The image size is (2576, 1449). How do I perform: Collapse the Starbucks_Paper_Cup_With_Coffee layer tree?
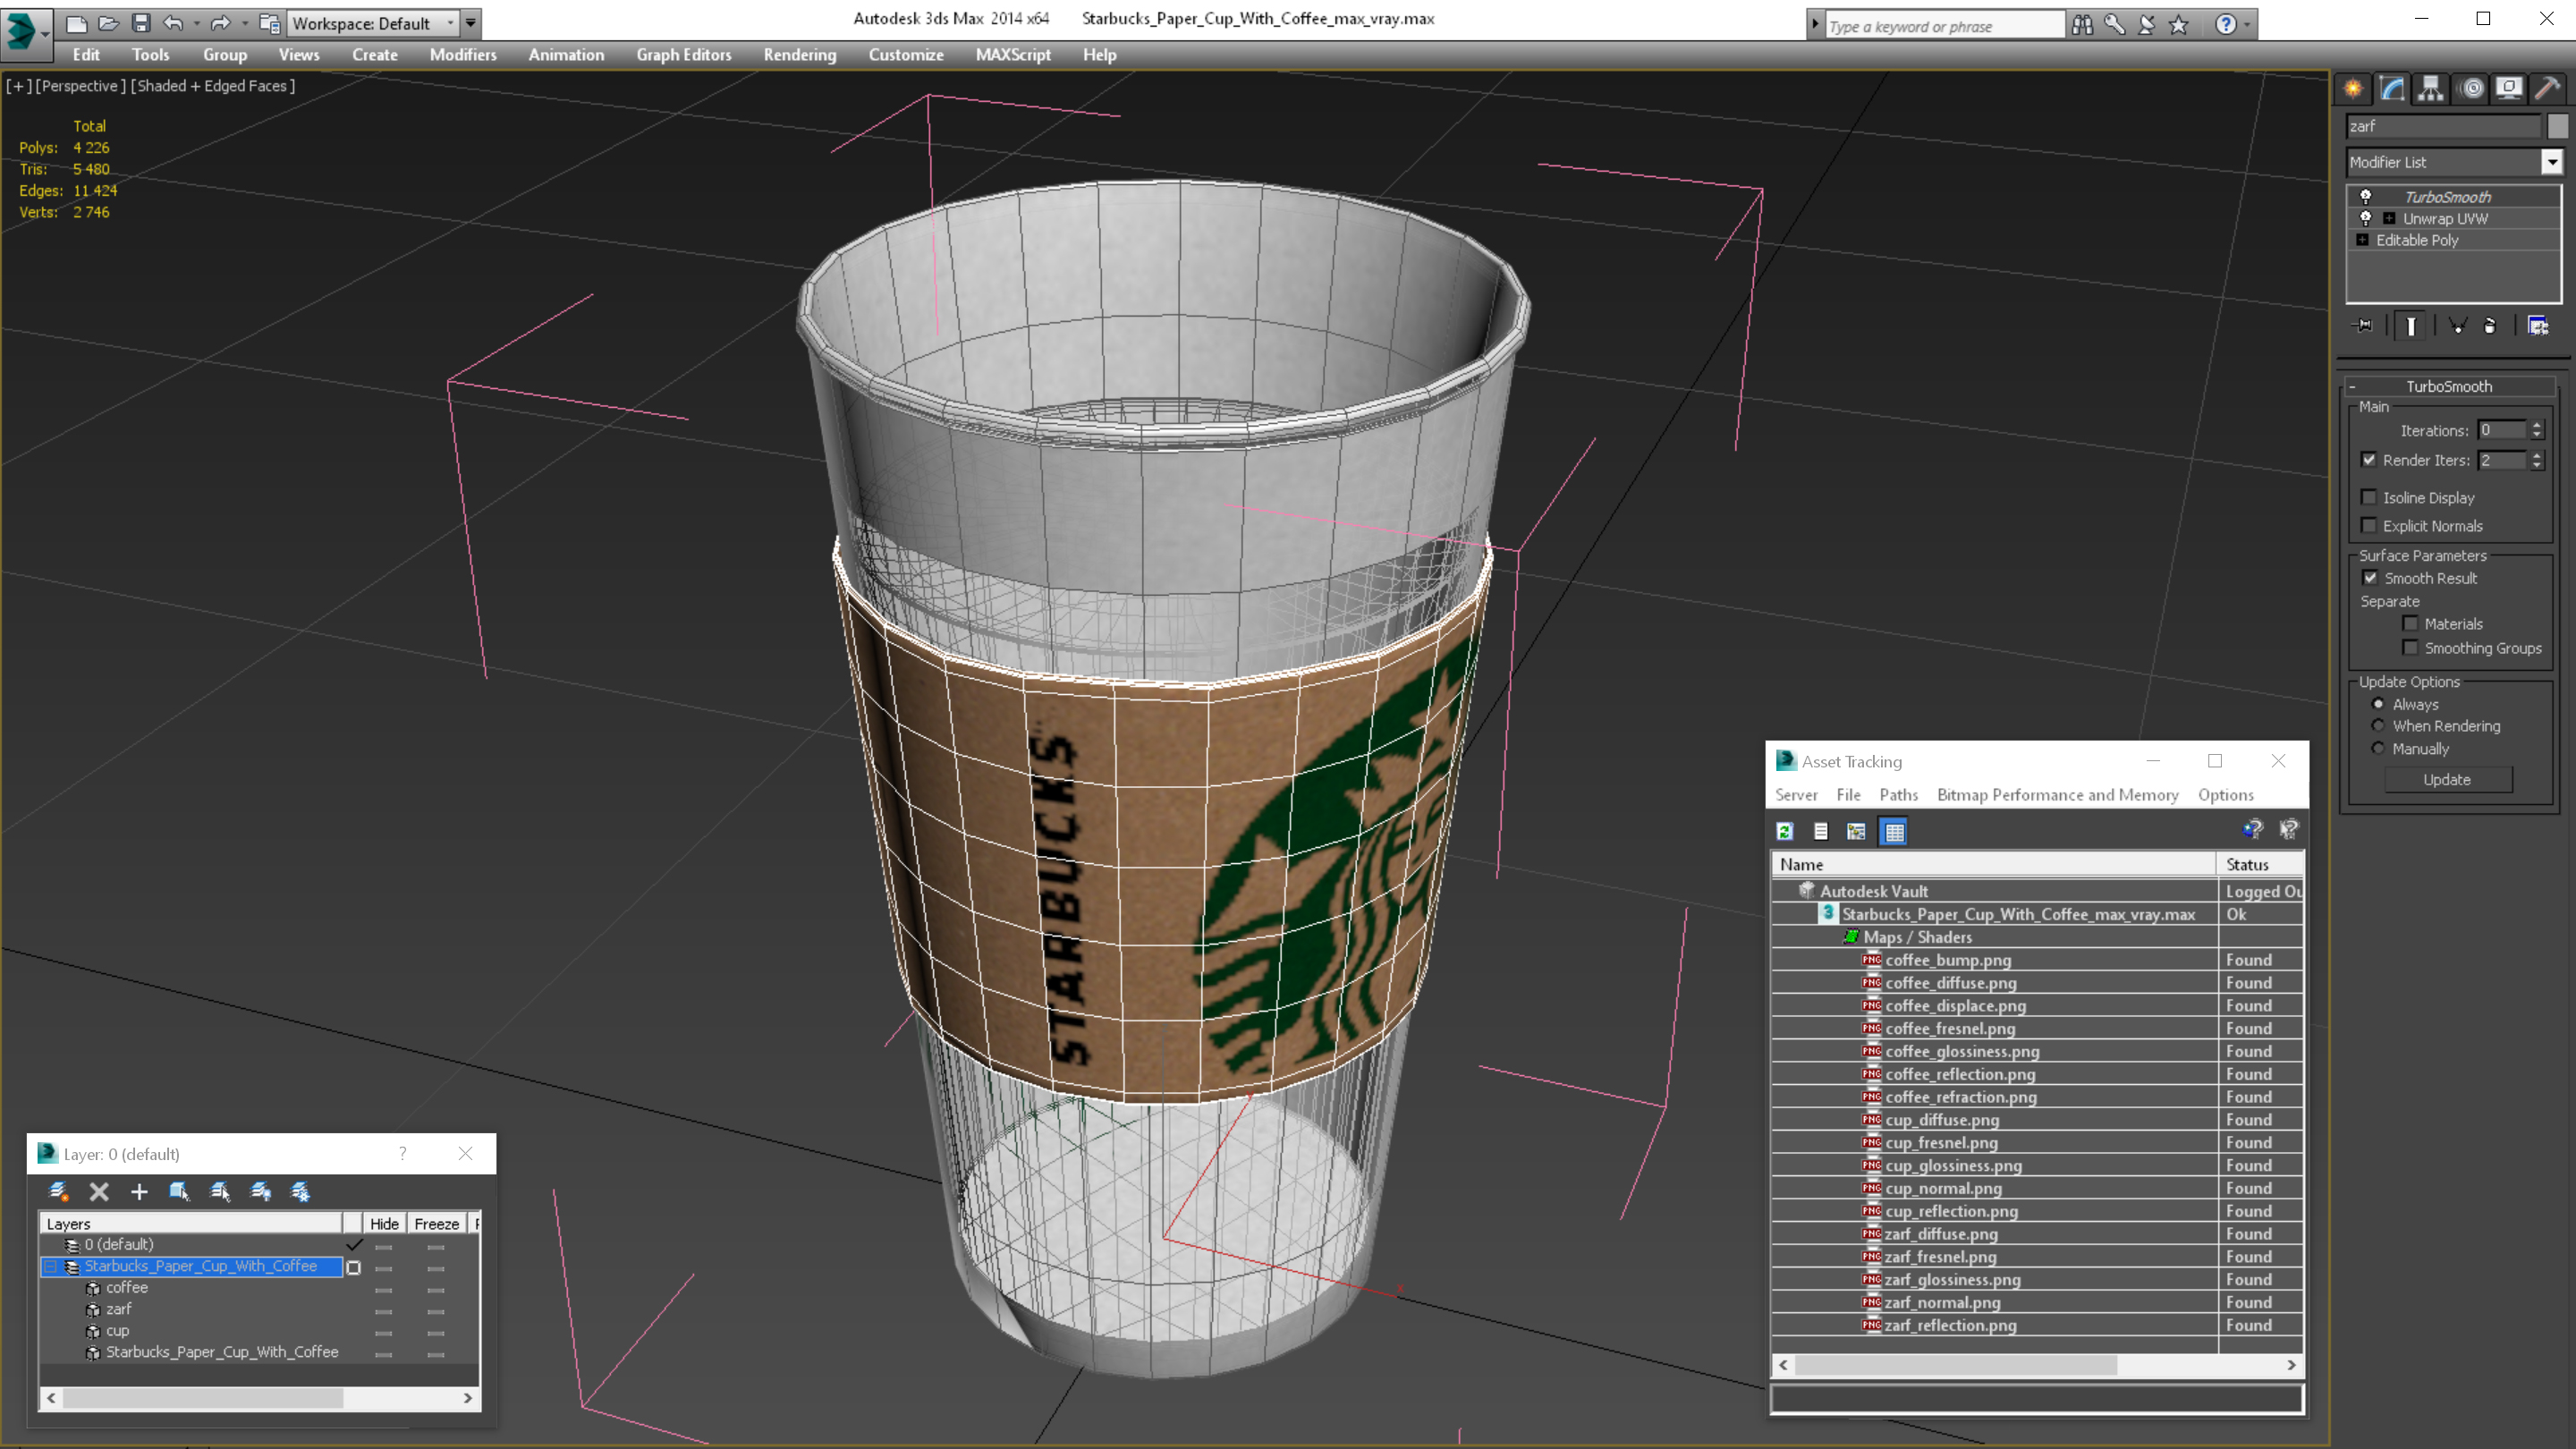pos(50,1266)
